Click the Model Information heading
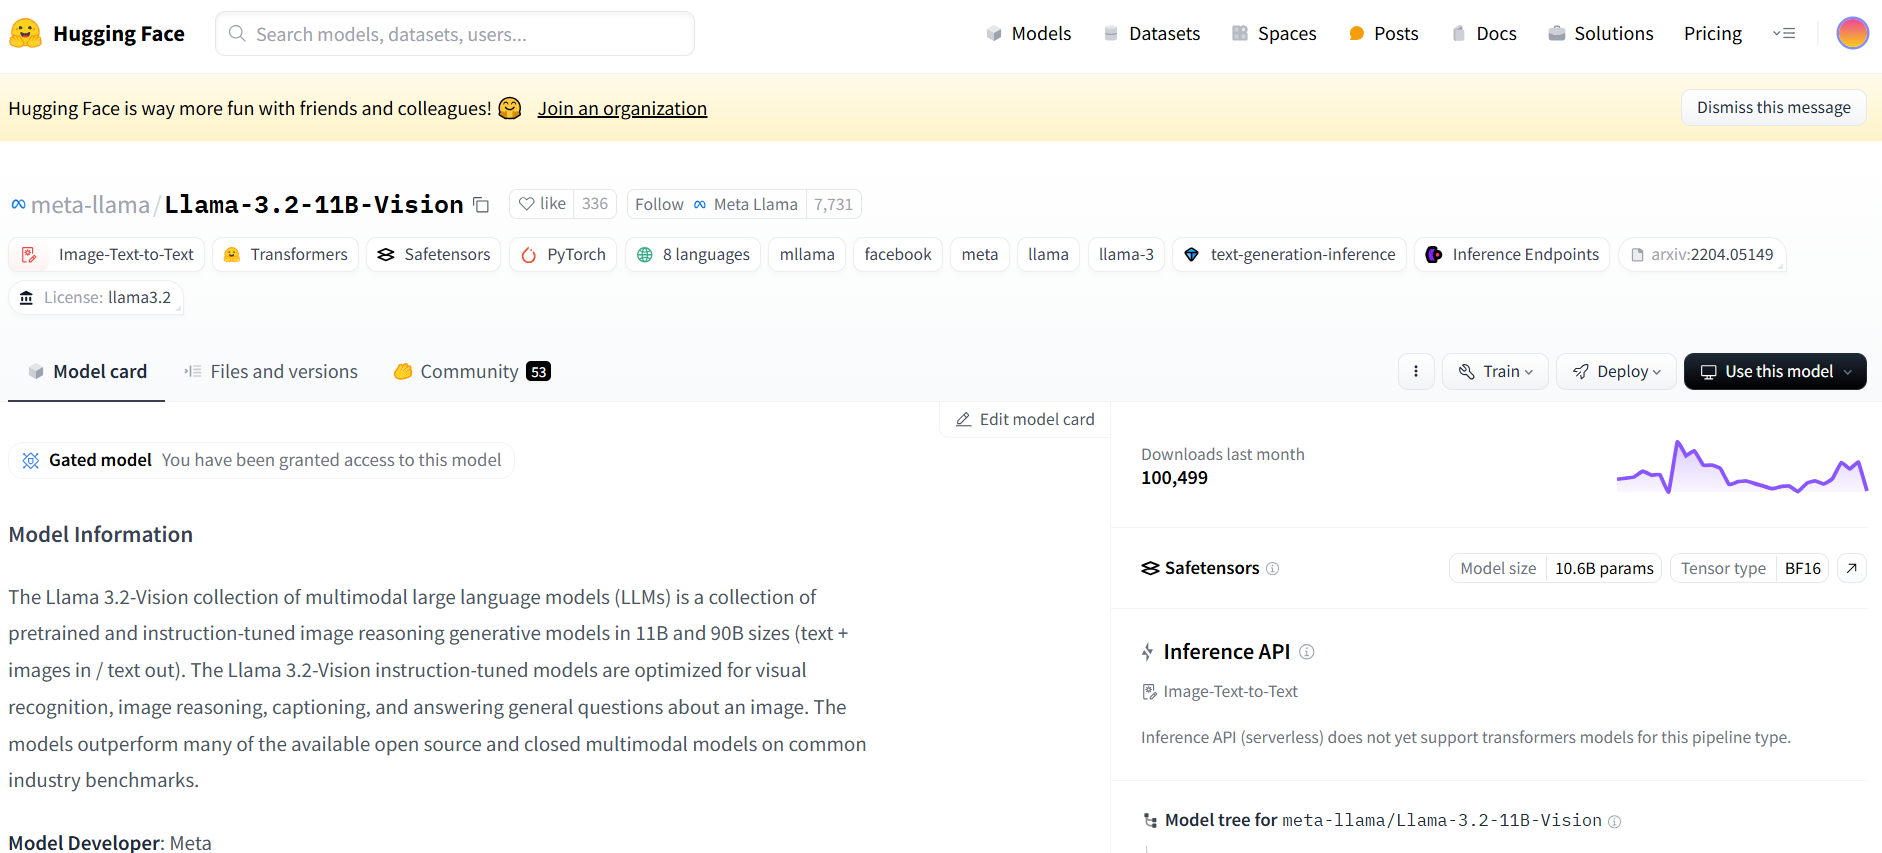Screen dimensions: 1882x853 (x=101, y=535)
